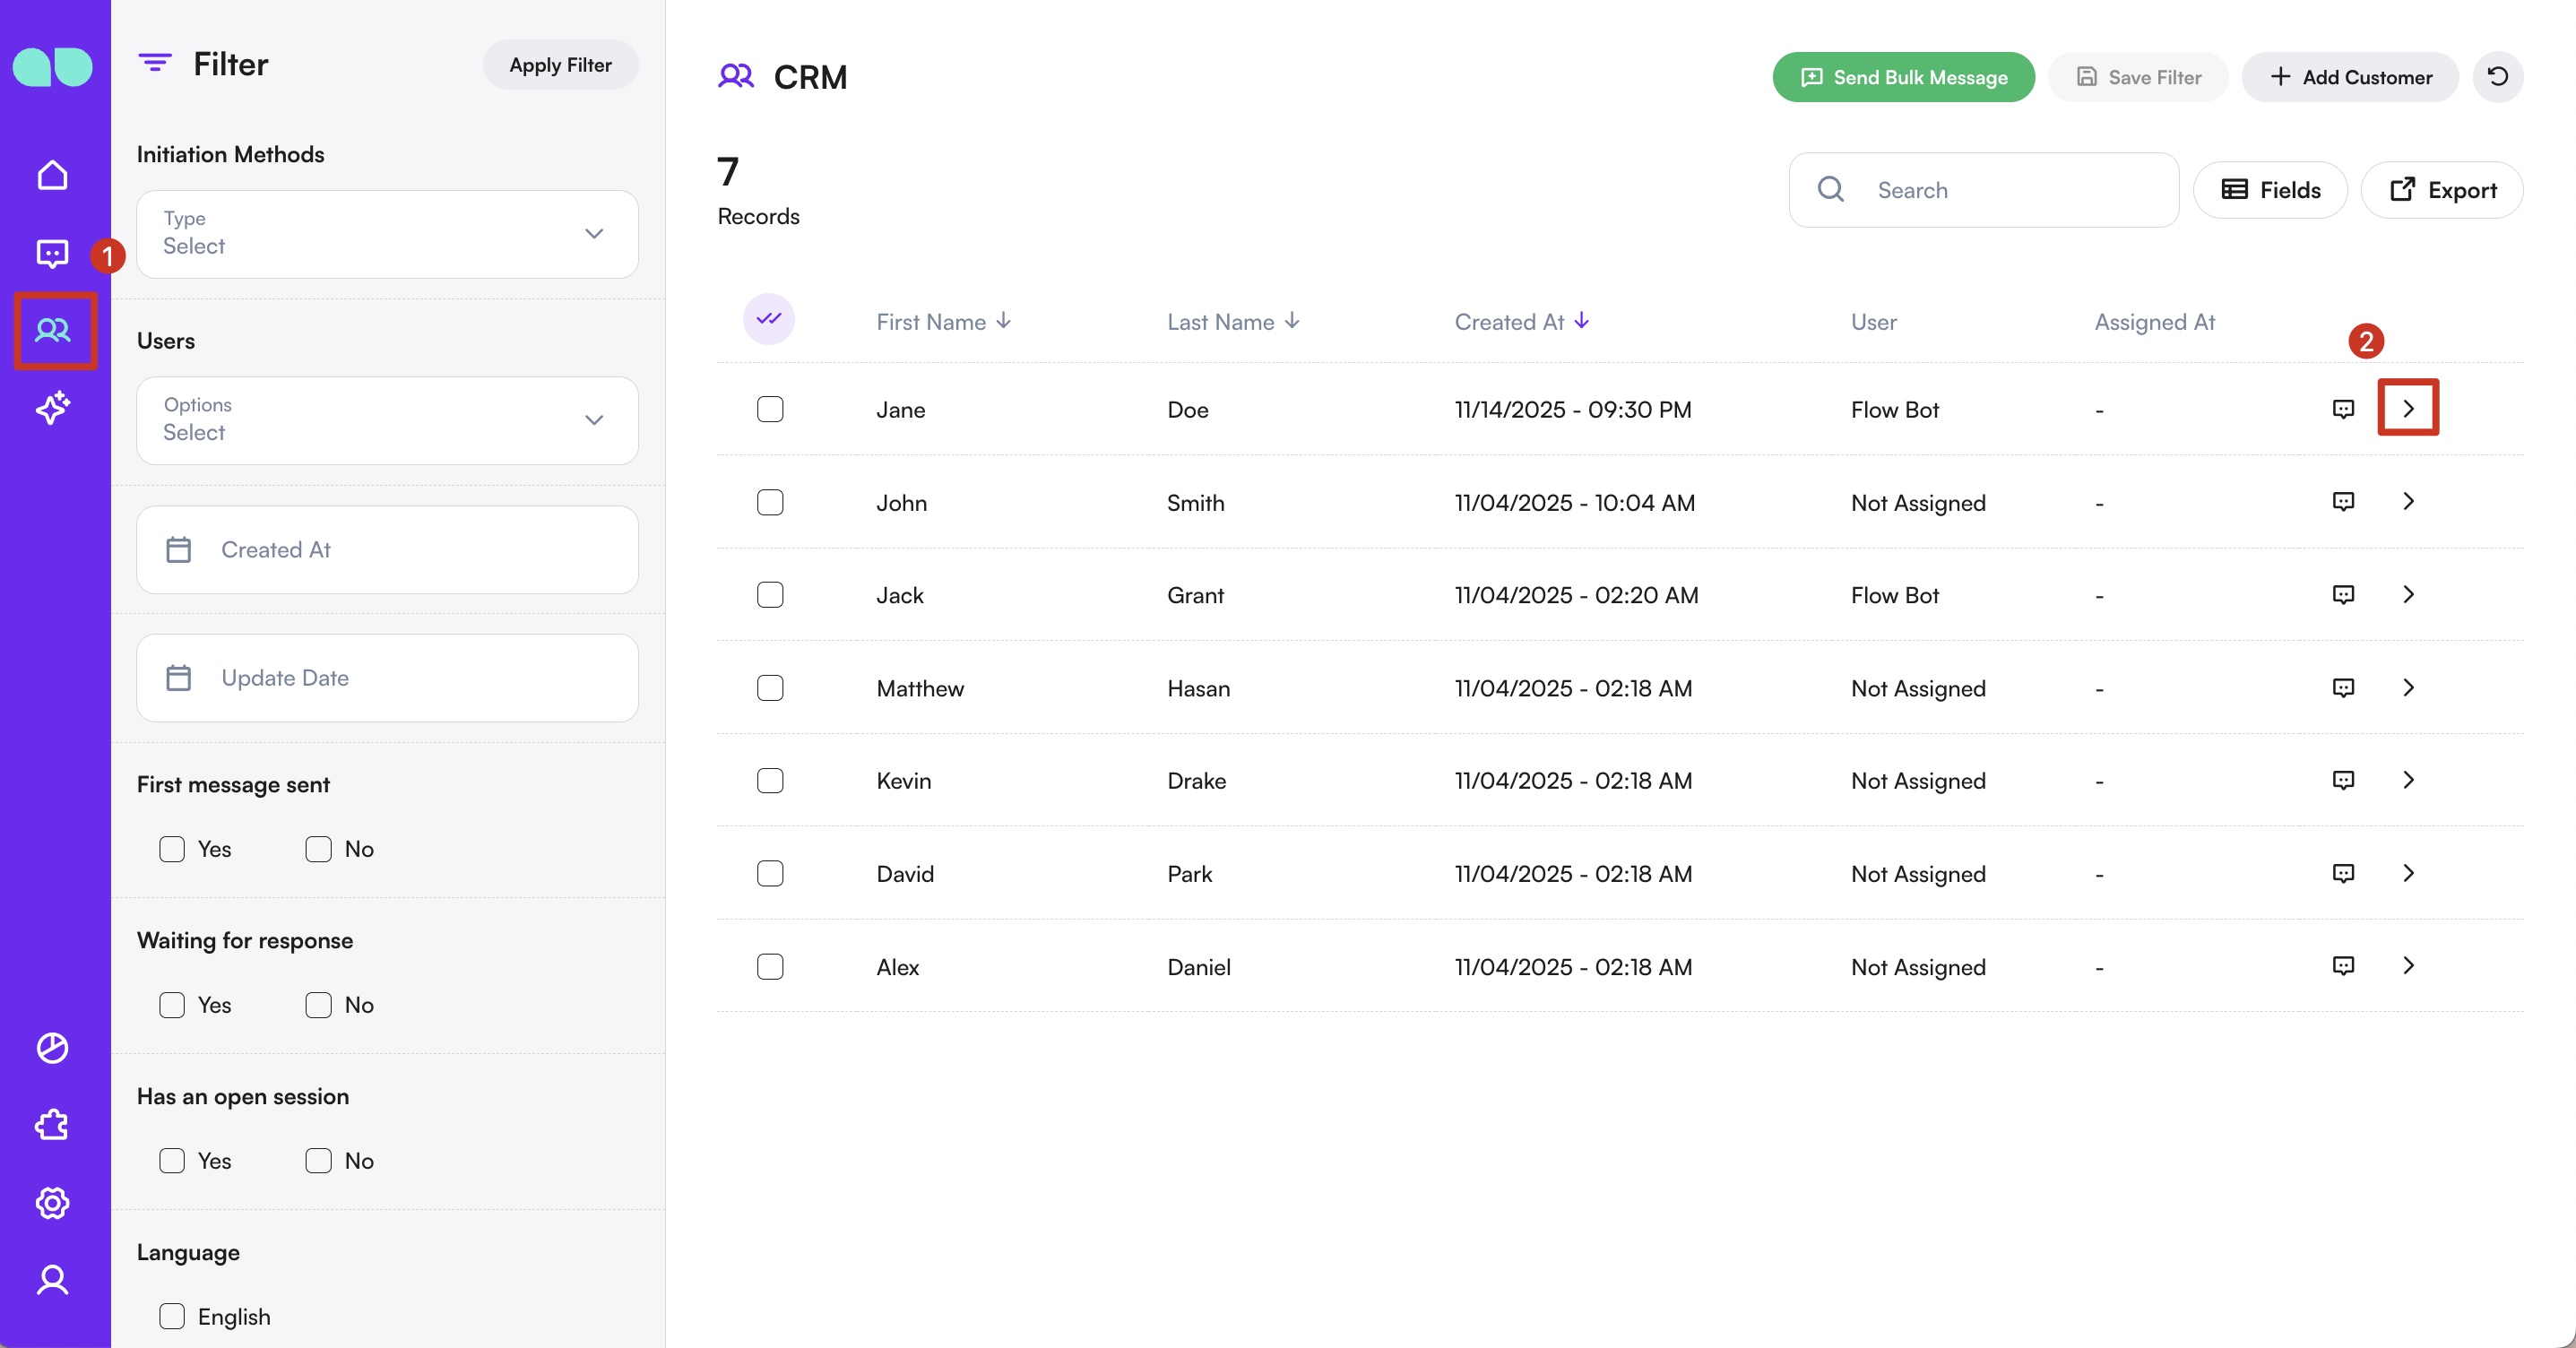Click the Apply Filter button
2576x1348 pixels.
coord(560,64)
